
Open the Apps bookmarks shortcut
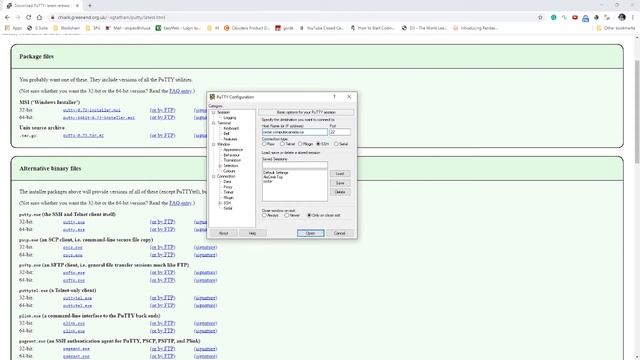[x=13, y=28]
